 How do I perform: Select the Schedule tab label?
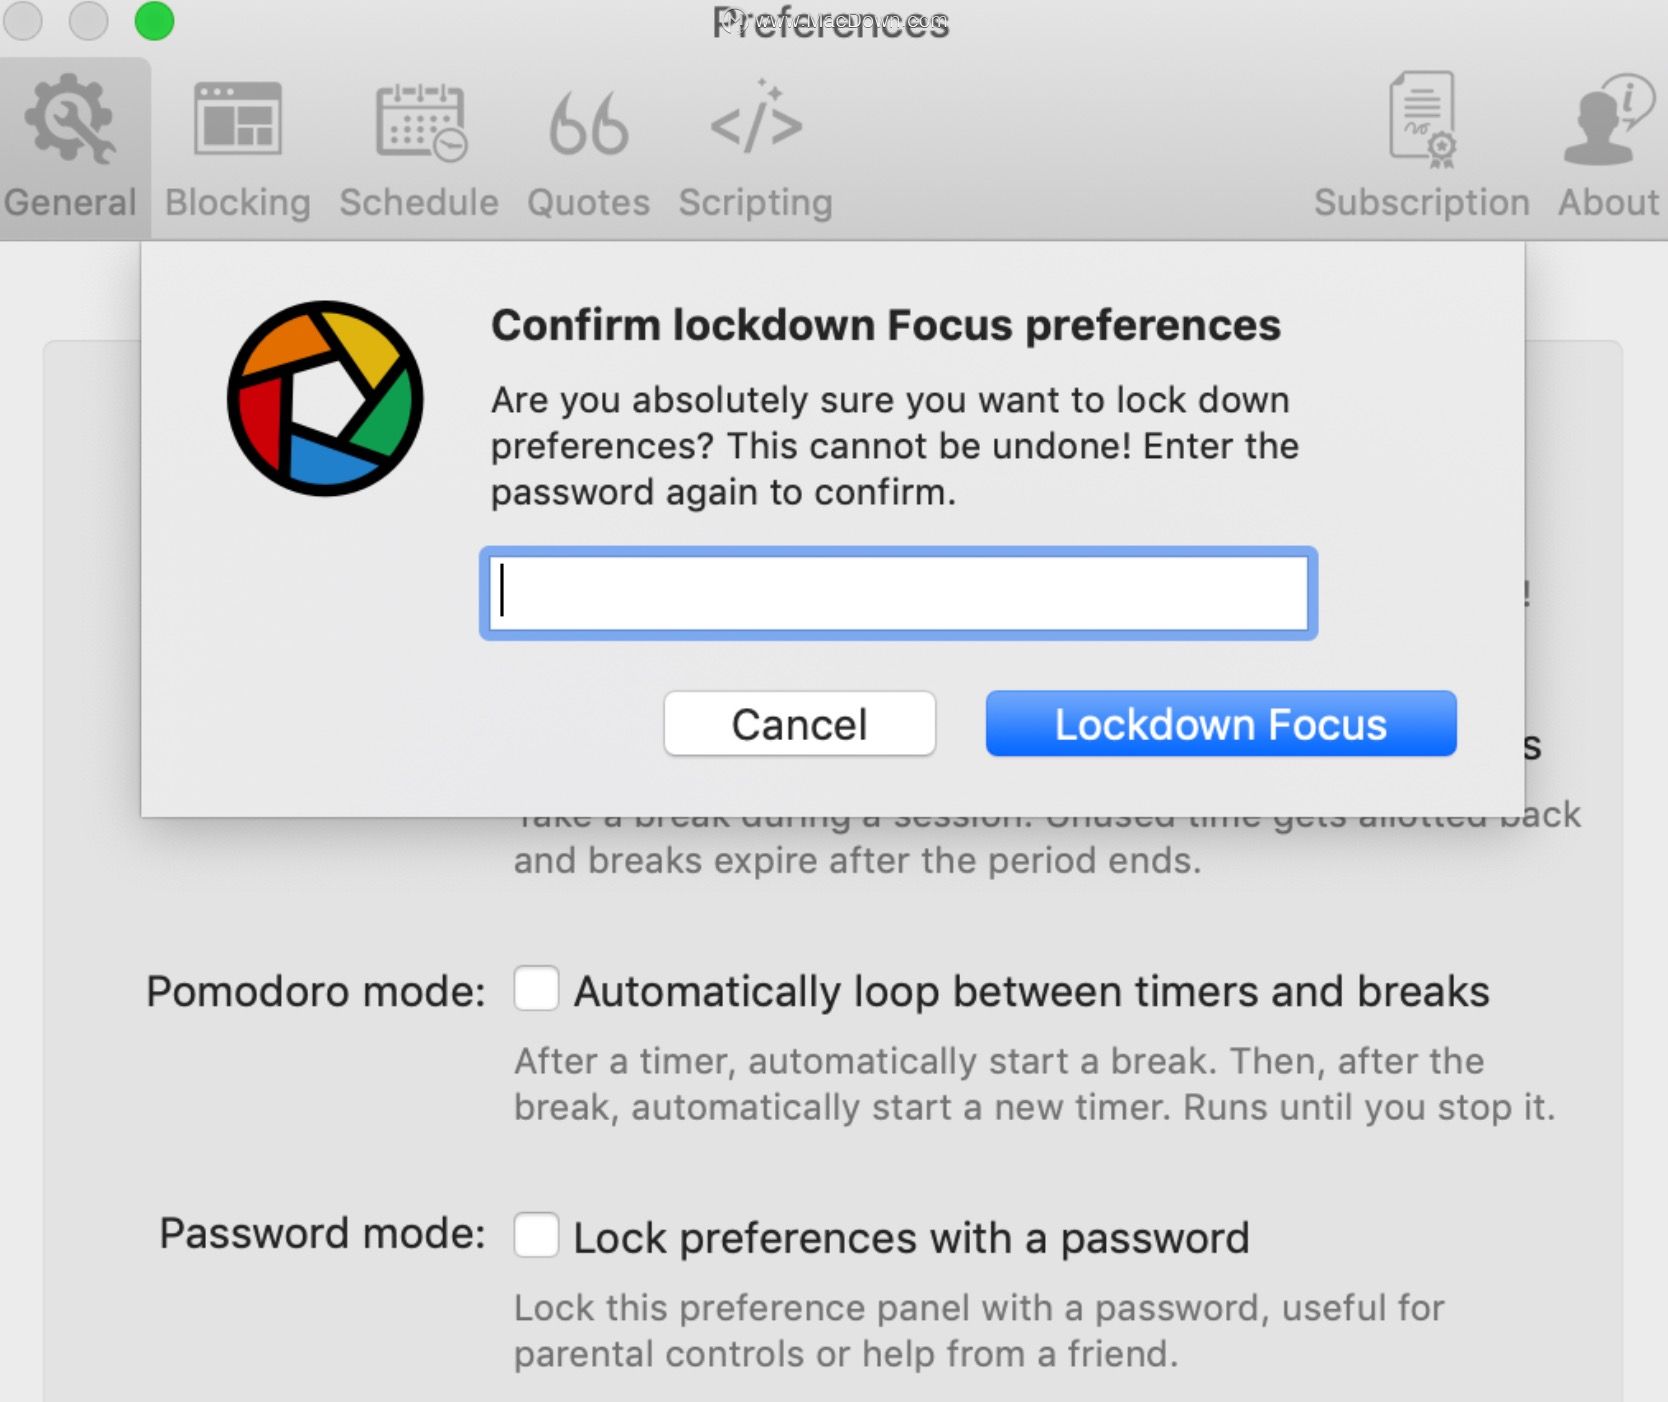(419, 203)
